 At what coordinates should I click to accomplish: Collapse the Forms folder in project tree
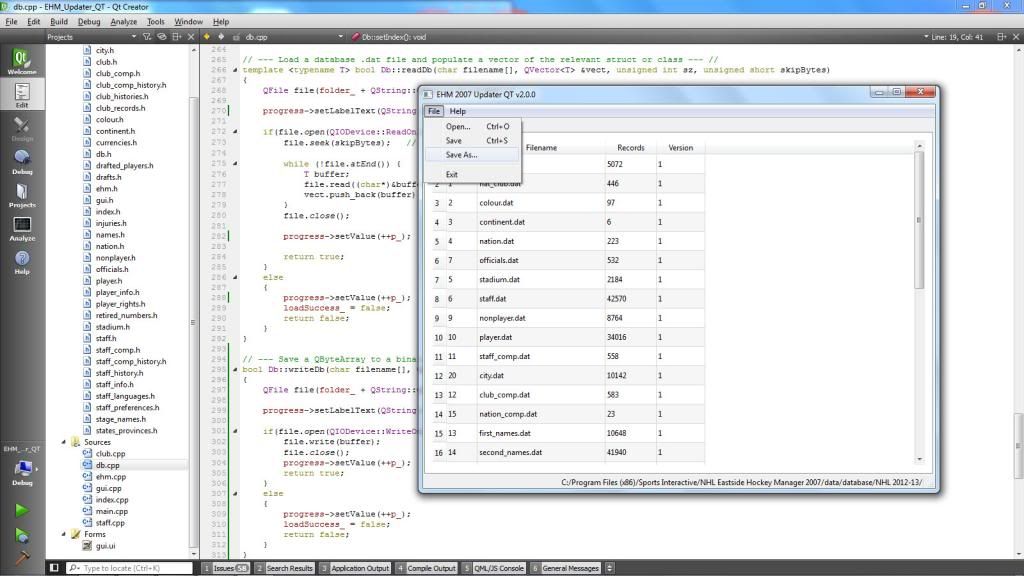pyautogui.click(x=64, y=534)
